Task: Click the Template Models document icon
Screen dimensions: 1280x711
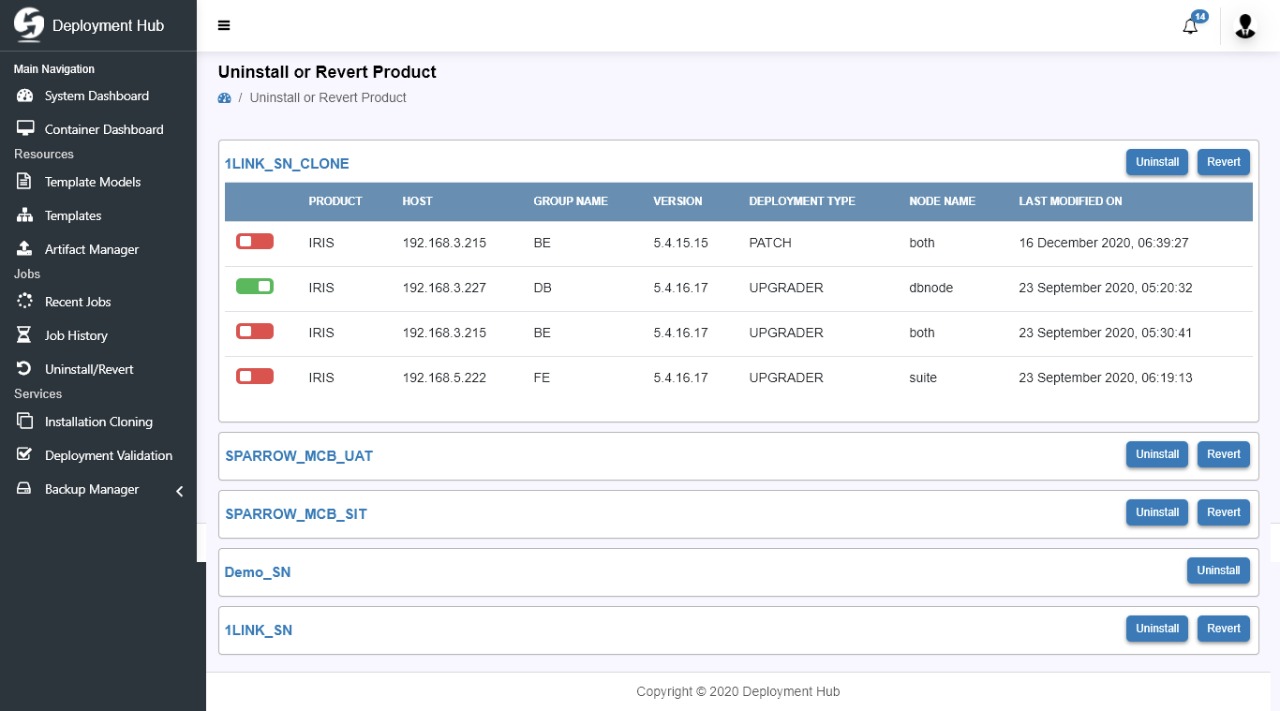Action: coord(25,182)
